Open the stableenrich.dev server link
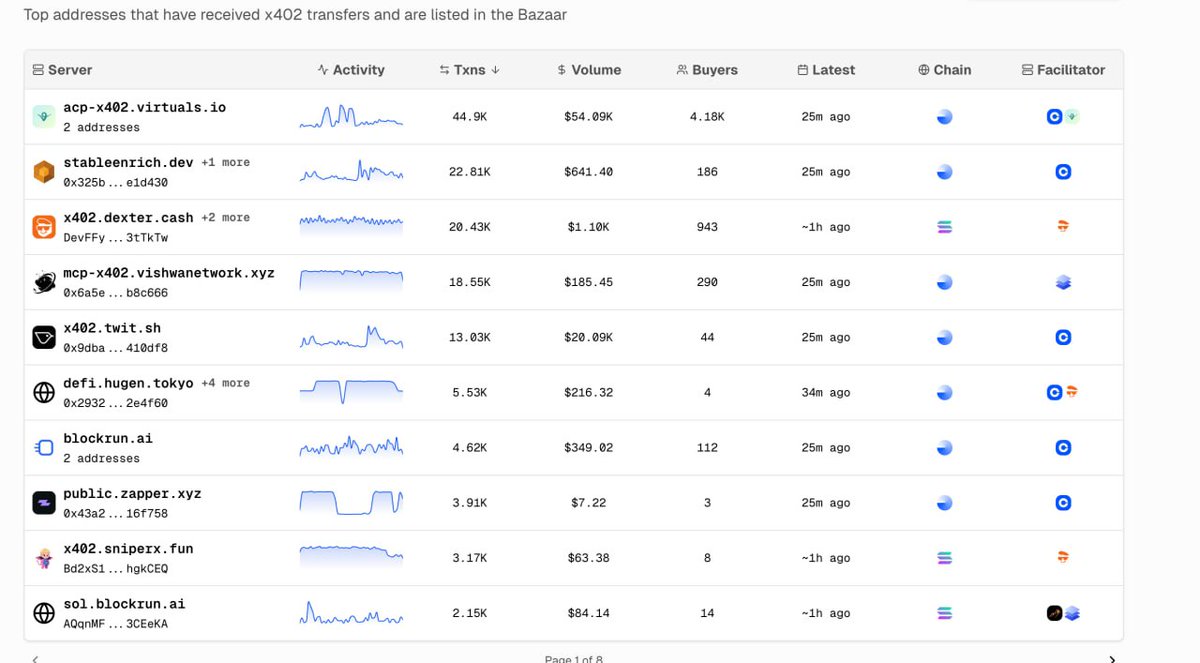 click(128, 162)
